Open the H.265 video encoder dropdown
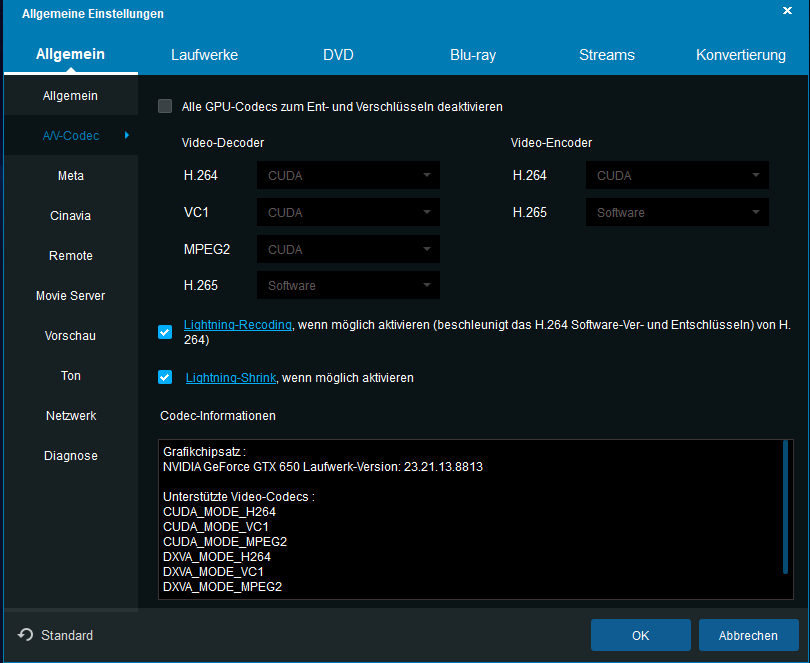This screenshot has width=810, height=663. pyautogui.click(x=677, y=213)
